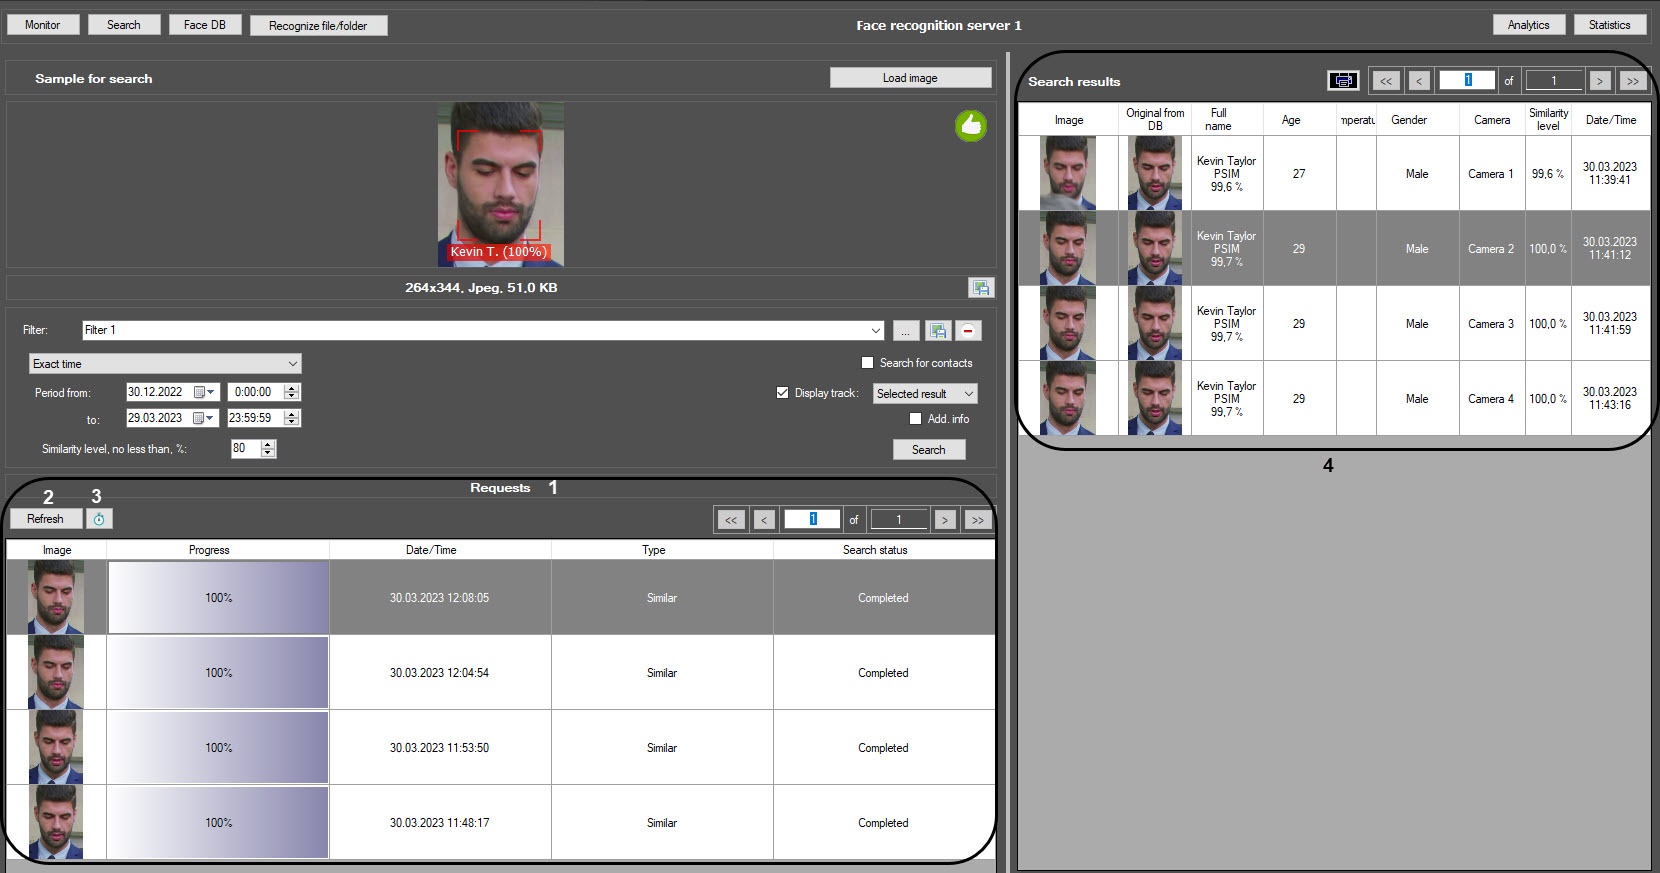This screenshot has height=873, width=1660.
Task: Sort results by Age column header
Action: pos(1291,120)
